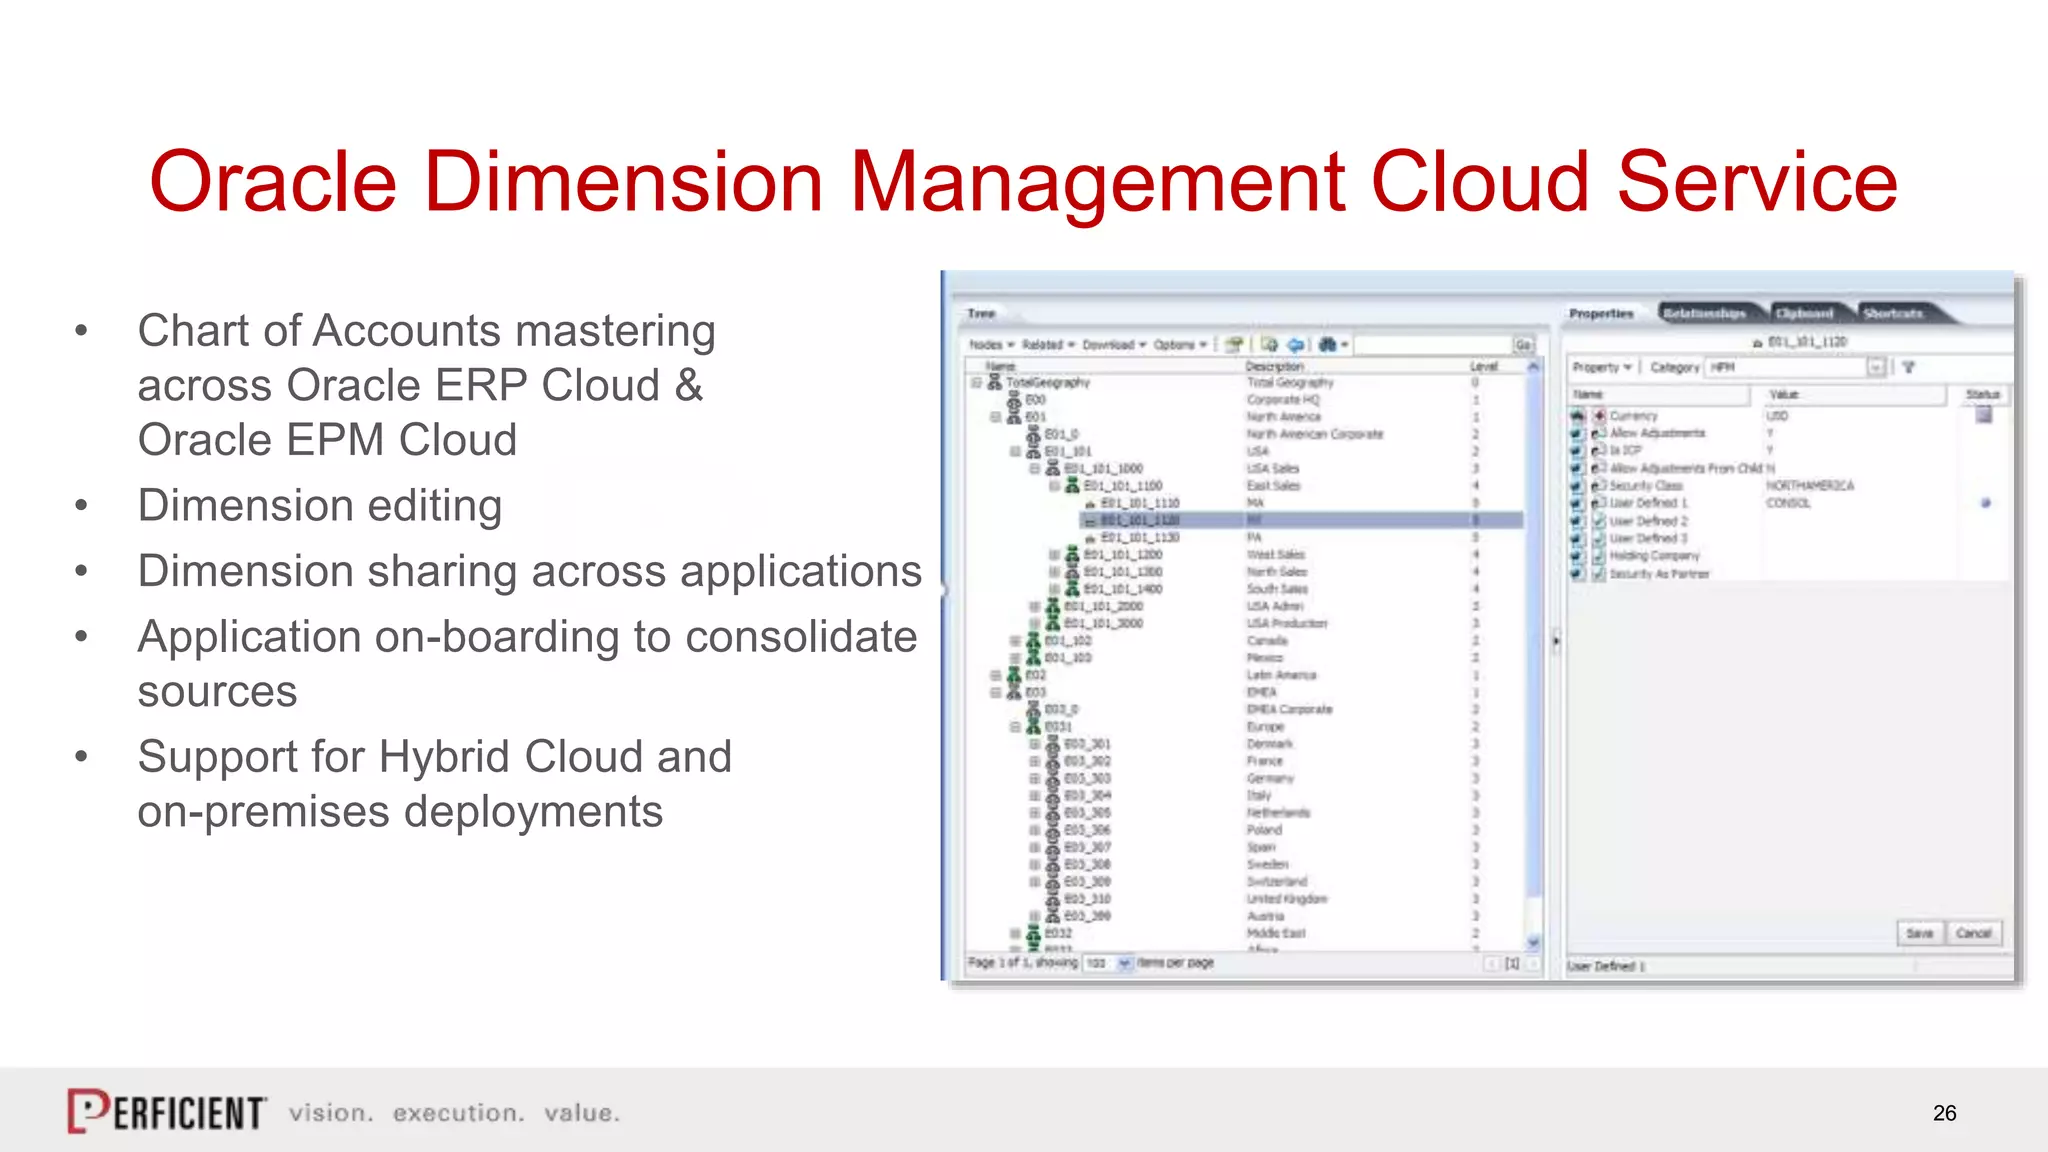The image size is (2048, 1152).
Task: Open the Options menu
Action: tap(1180, 345)
